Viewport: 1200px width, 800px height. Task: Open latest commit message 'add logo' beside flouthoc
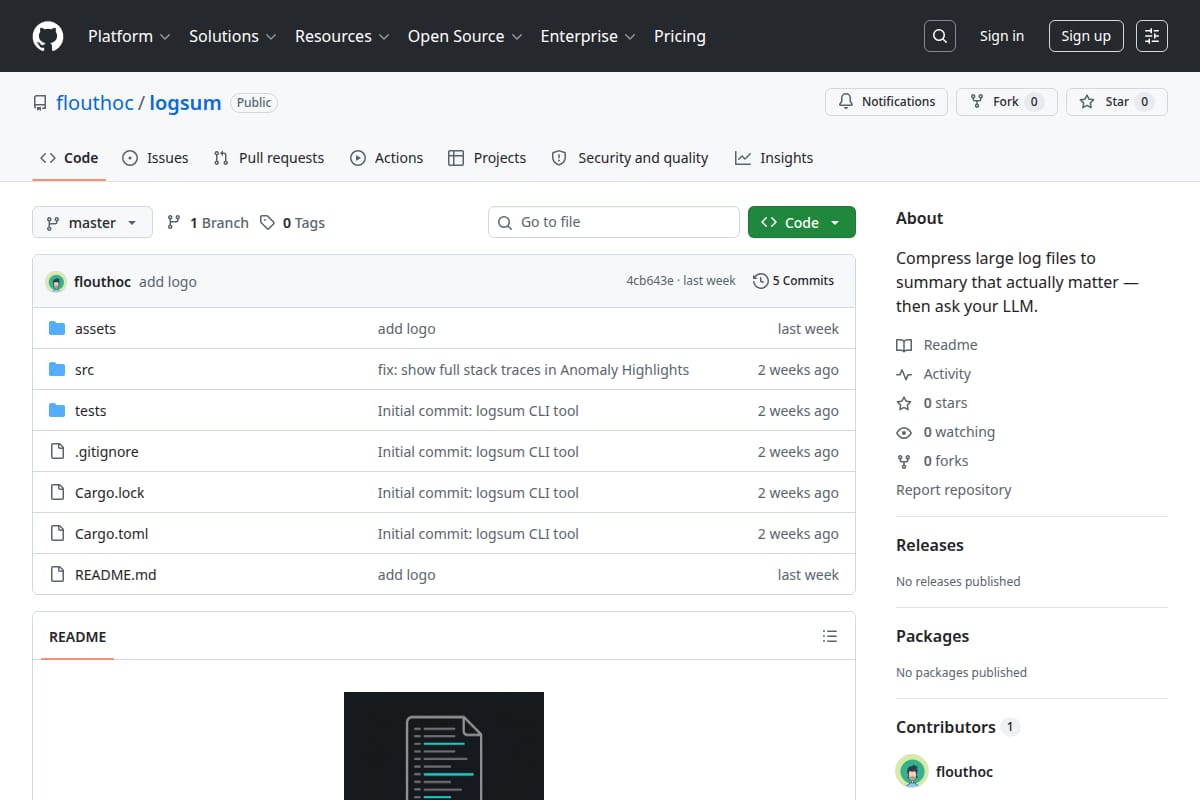168,282
